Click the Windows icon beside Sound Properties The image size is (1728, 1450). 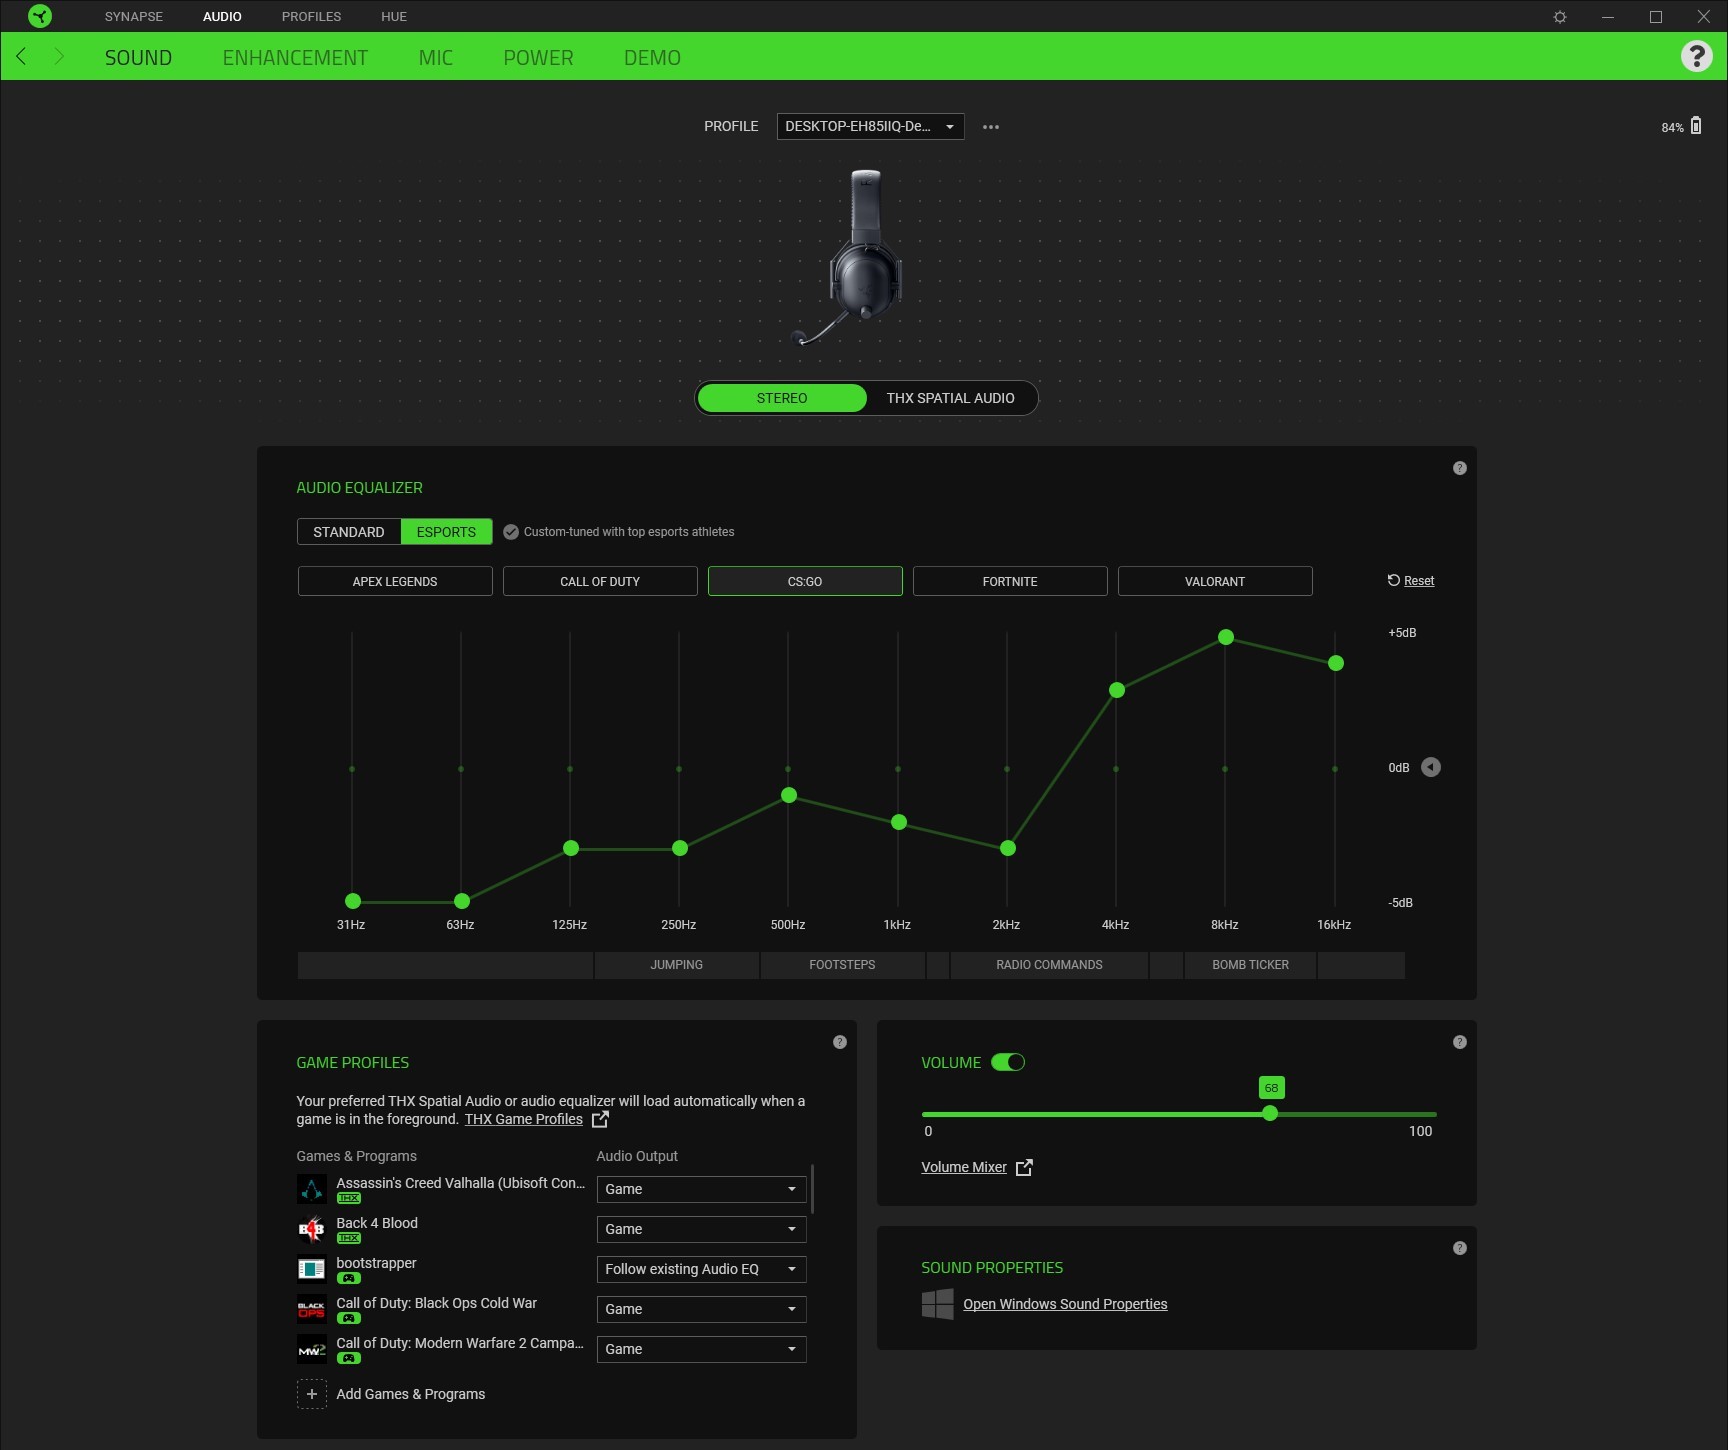tap(937, 1304)
